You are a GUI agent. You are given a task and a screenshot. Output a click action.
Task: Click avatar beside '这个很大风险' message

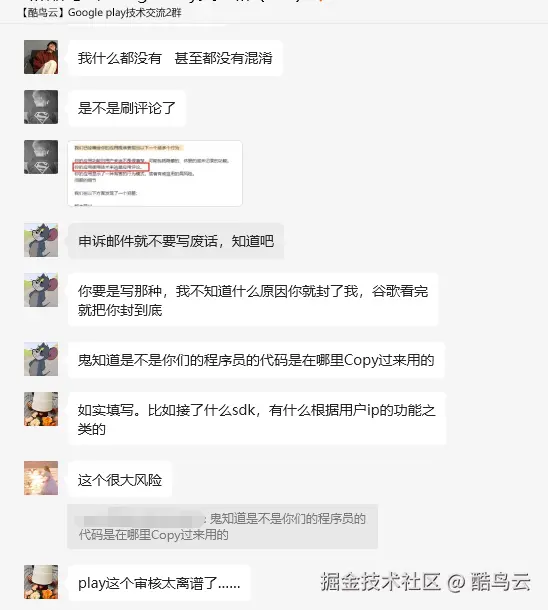tap(41, 478)
